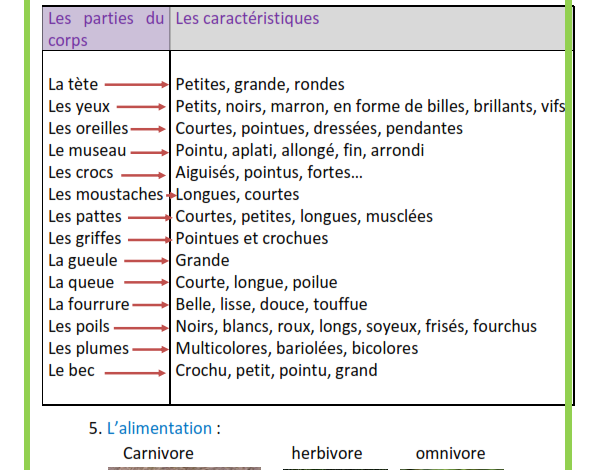The image size is (595, 470).
Task: Click 'Multicolores, bariolées, bicolores' text
Action: point(297,349)
